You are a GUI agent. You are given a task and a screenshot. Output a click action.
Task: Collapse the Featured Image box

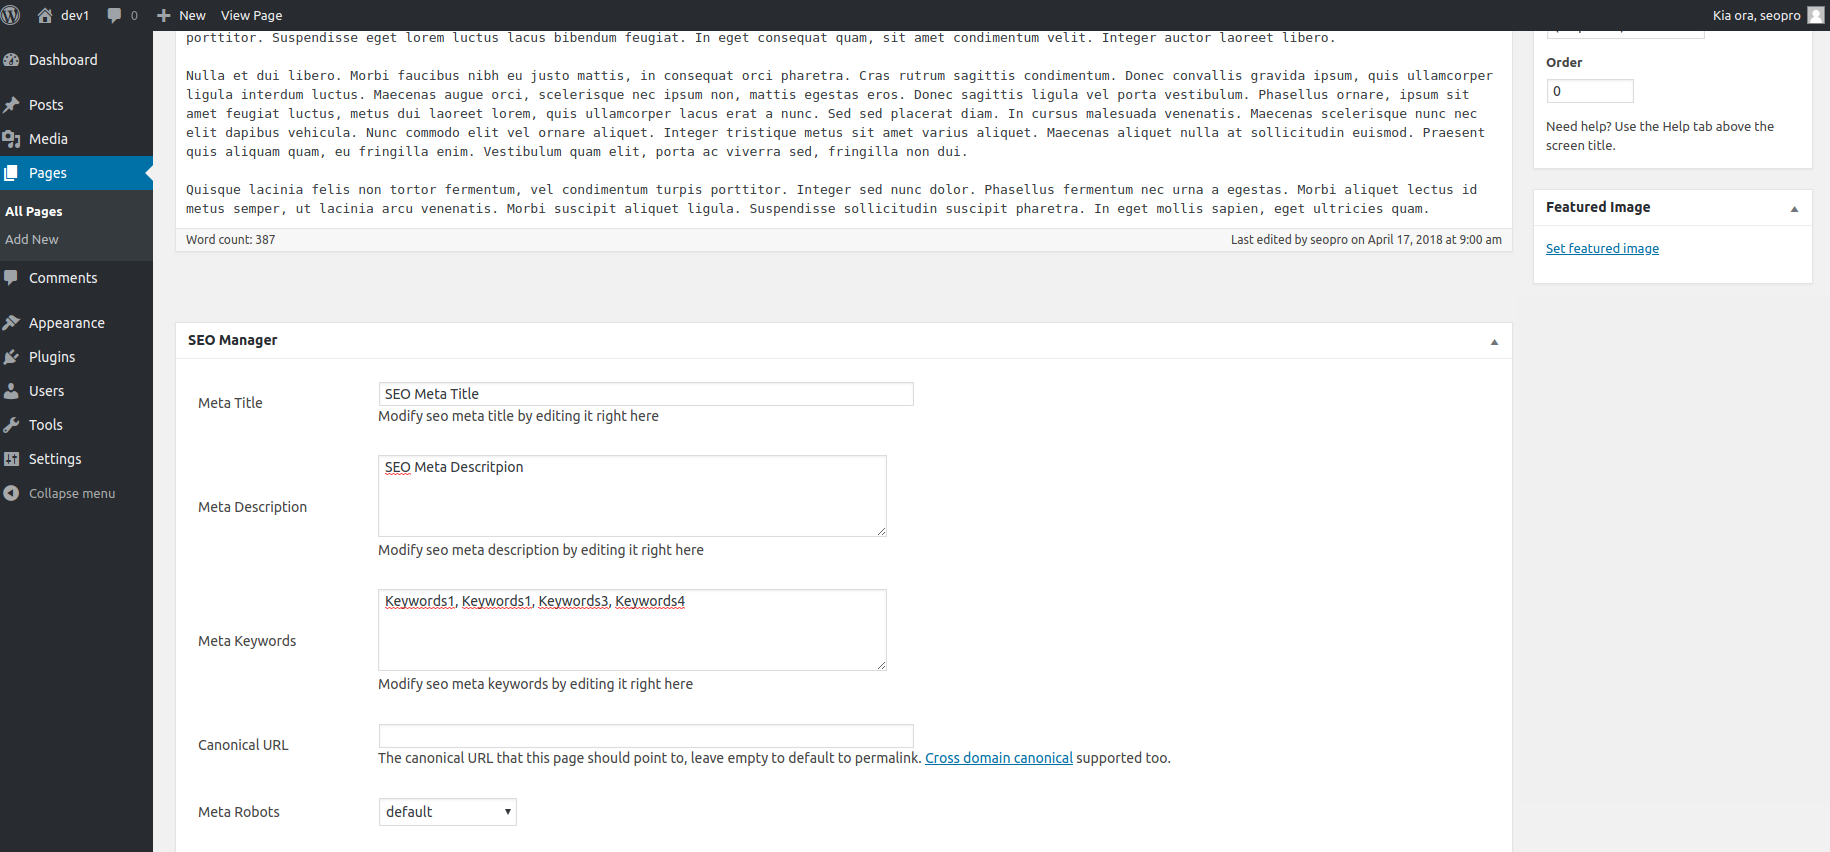pos(1794,209)
